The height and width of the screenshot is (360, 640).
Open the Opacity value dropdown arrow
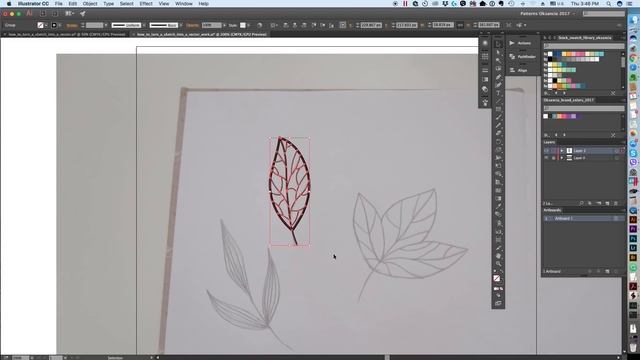[224, 25]
